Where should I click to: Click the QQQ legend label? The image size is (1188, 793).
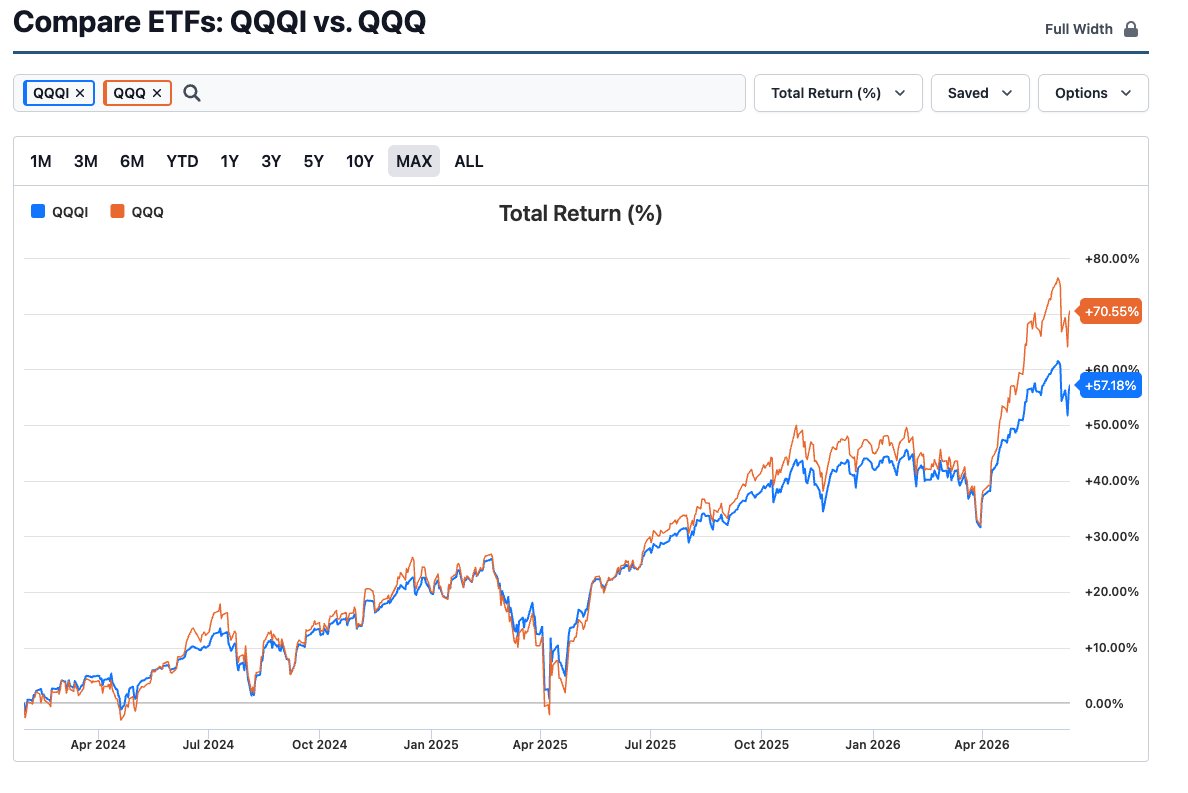[x=148, y=212]
